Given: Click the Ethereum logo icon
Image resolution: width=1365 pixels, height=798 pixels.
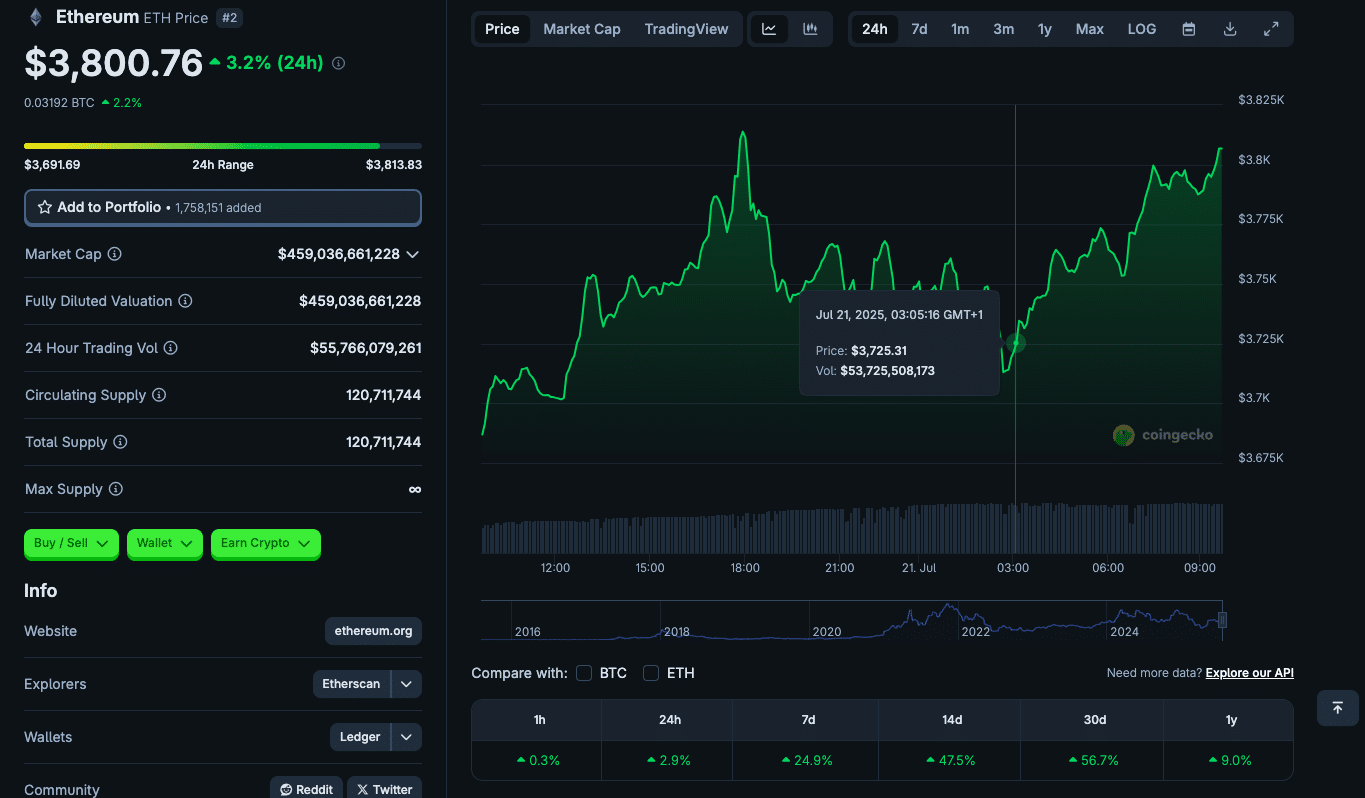Looking at the screenshot, I should point(36,17).
